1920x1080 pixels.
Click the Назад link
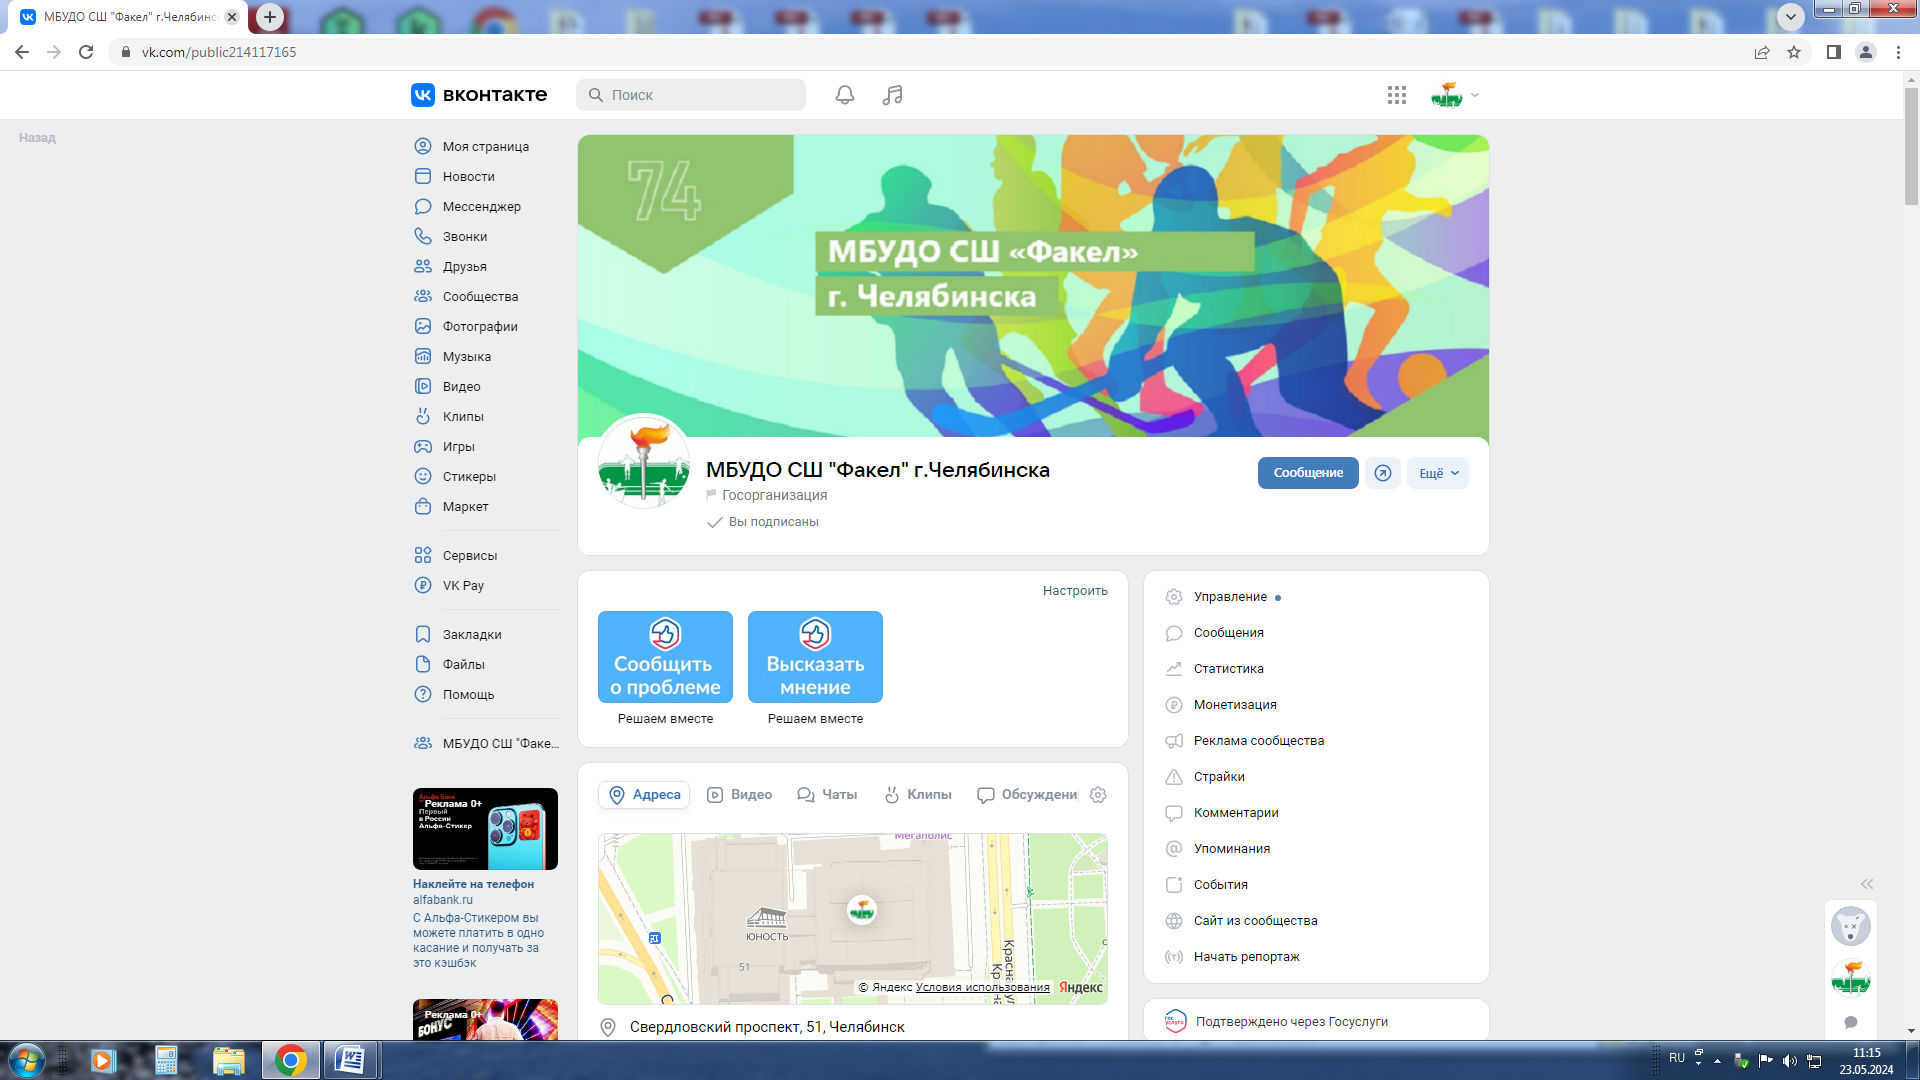pos(37,138)
